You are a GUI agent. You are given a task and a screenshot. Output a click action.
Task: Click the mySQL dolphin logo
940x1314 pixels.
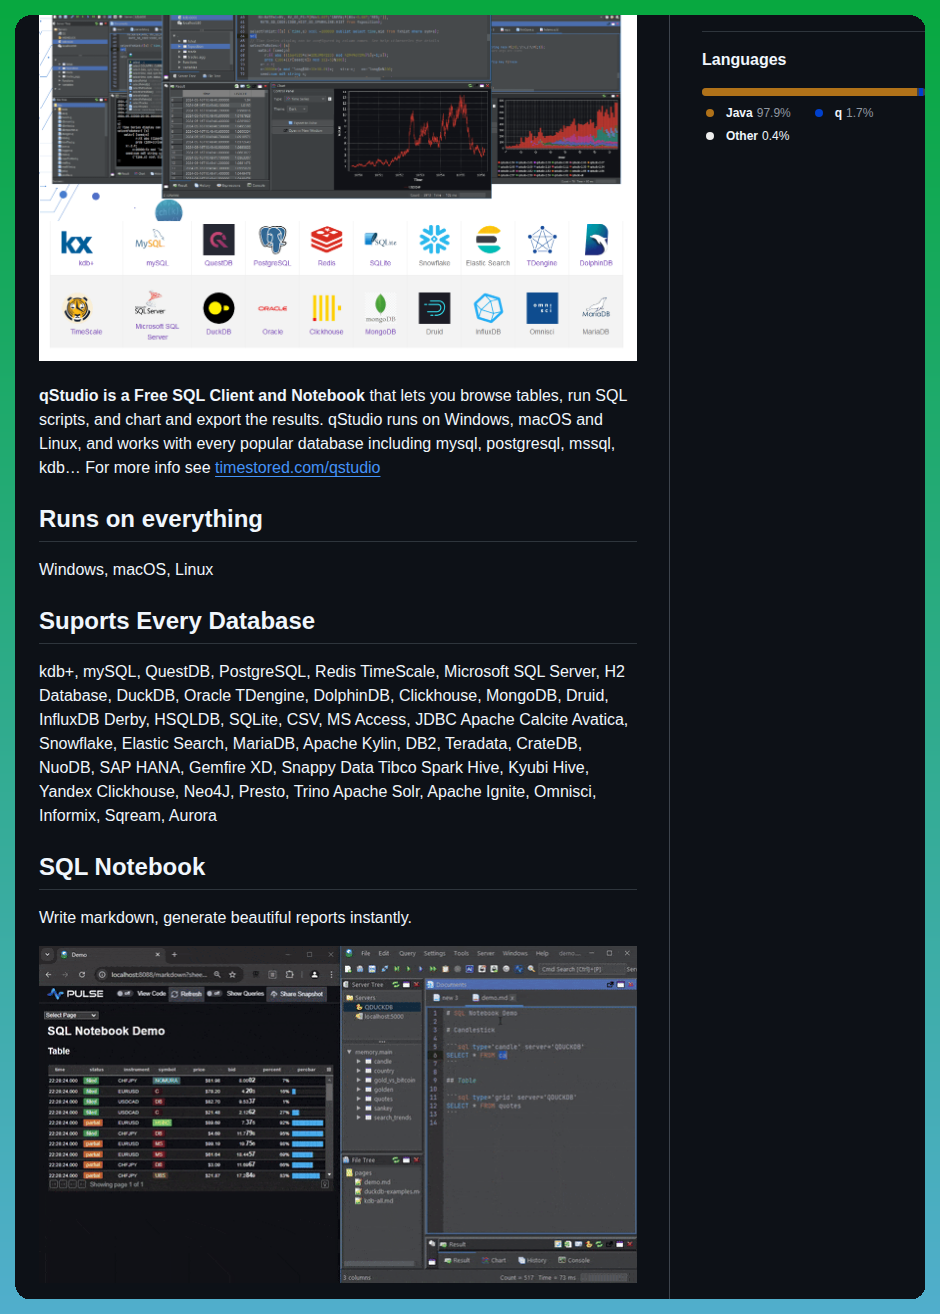coord(150,240)
